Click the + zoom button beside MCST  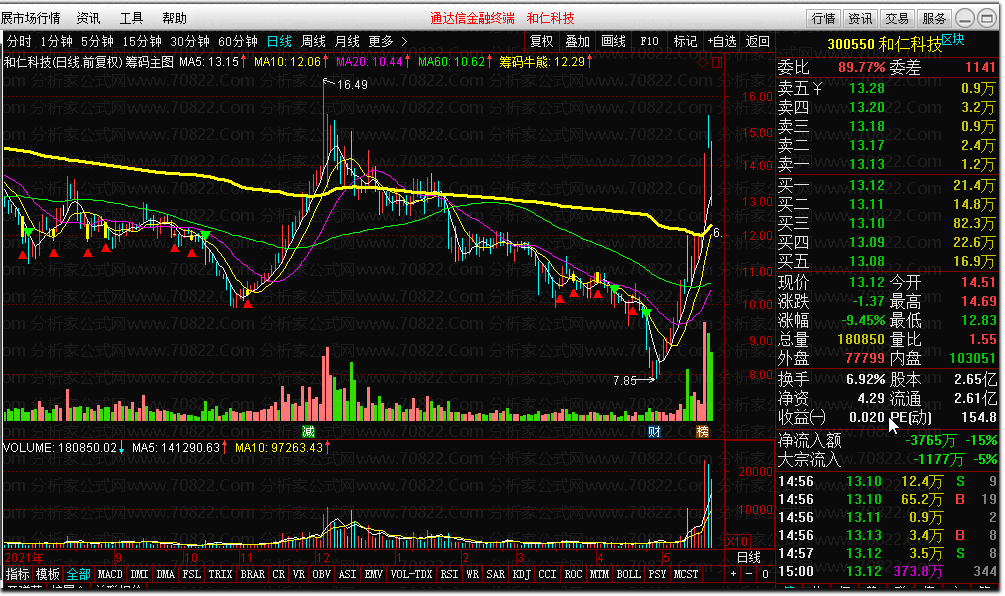(733, 574)
